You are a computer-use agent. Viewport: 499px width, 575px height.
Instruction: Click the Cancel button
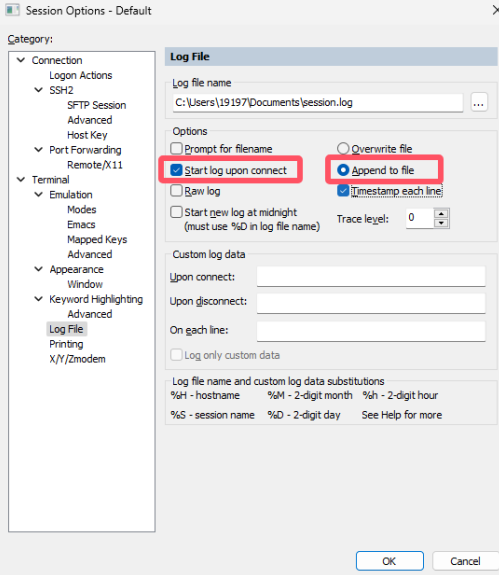pos(465,561)
